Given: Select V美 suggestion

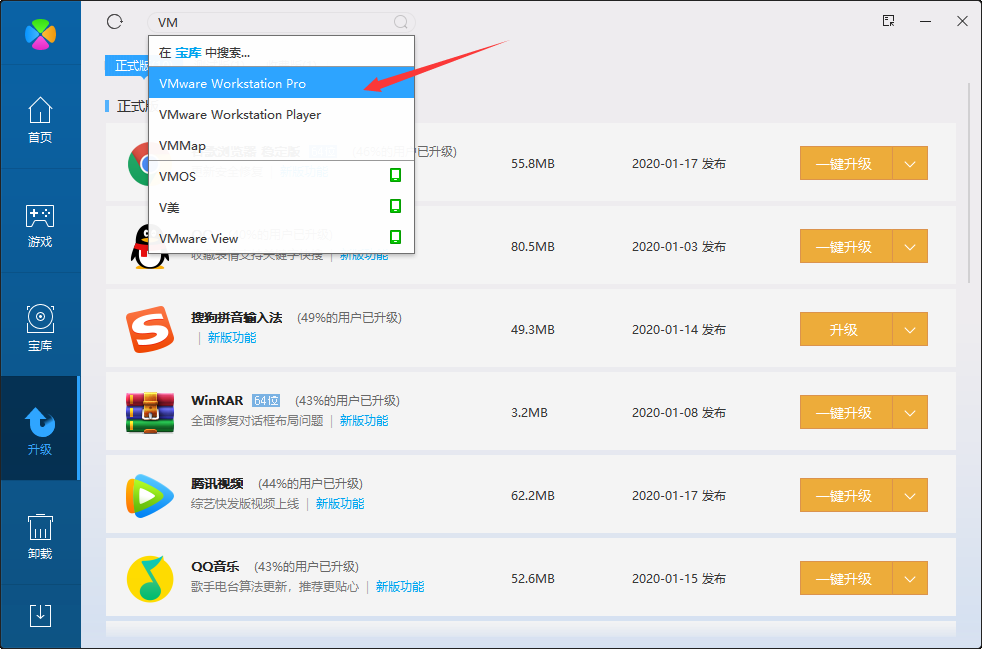Looking at the screenshot, I should [x=281, y=207].
